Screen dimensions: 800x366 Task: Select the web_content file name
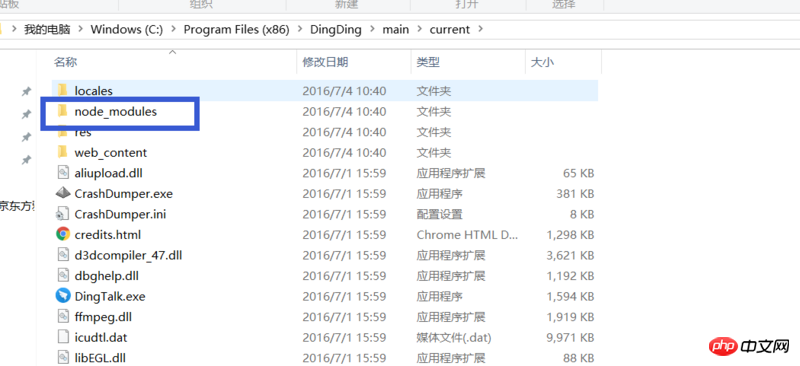[110, 153]
